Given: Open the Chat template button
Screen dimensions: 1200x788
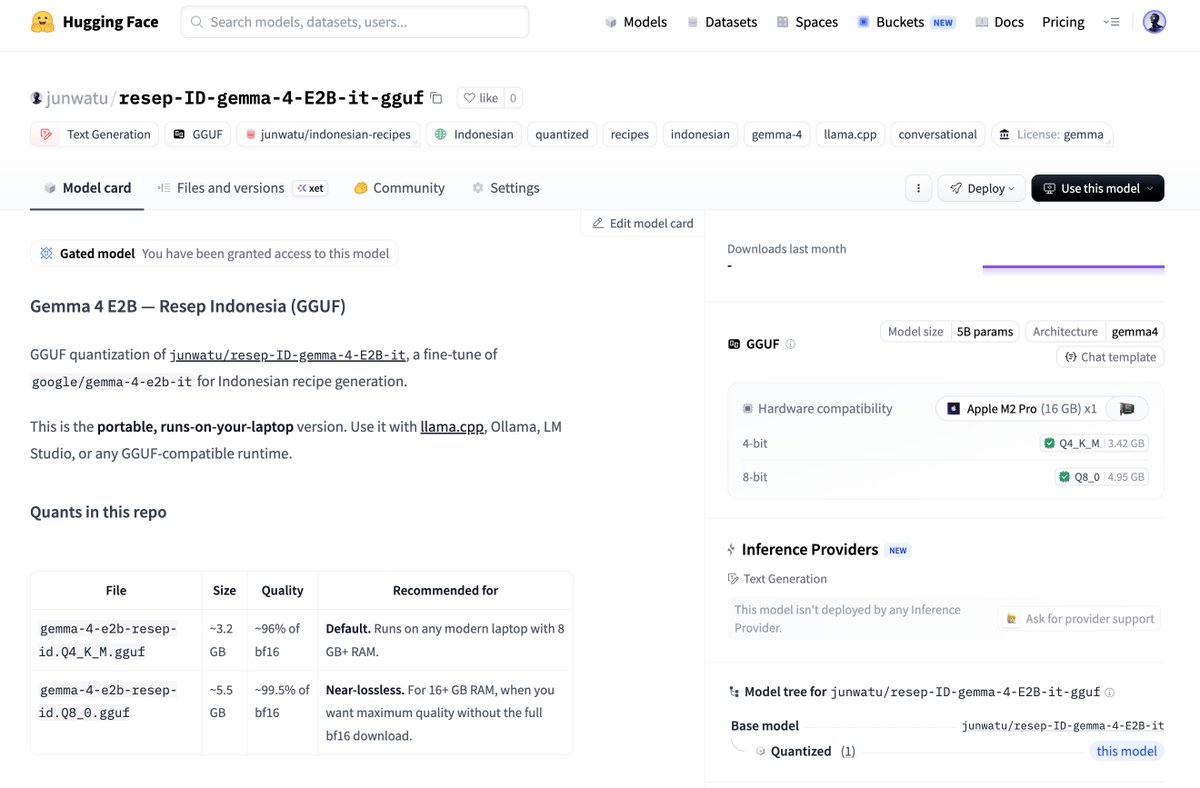Looking at the screenshot, I should pyautogui.click(x=1110, y=357).
